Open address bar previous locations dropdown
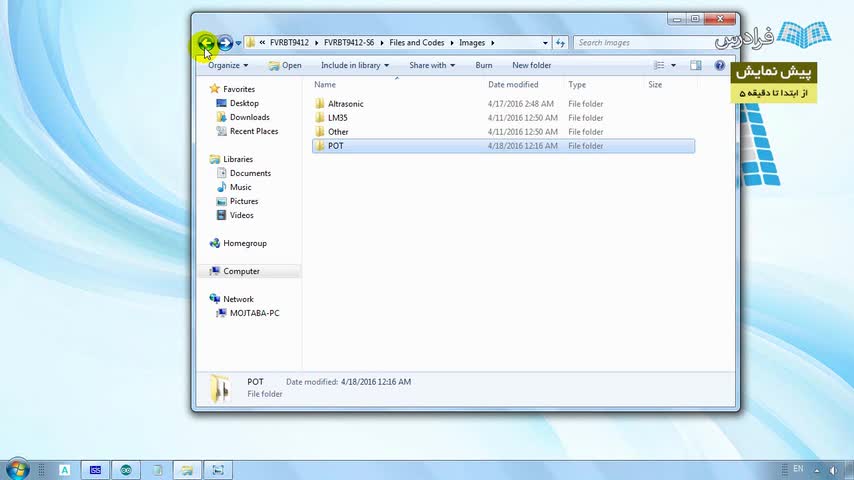Viewport: 854px width, 480px height. [545, 43]
